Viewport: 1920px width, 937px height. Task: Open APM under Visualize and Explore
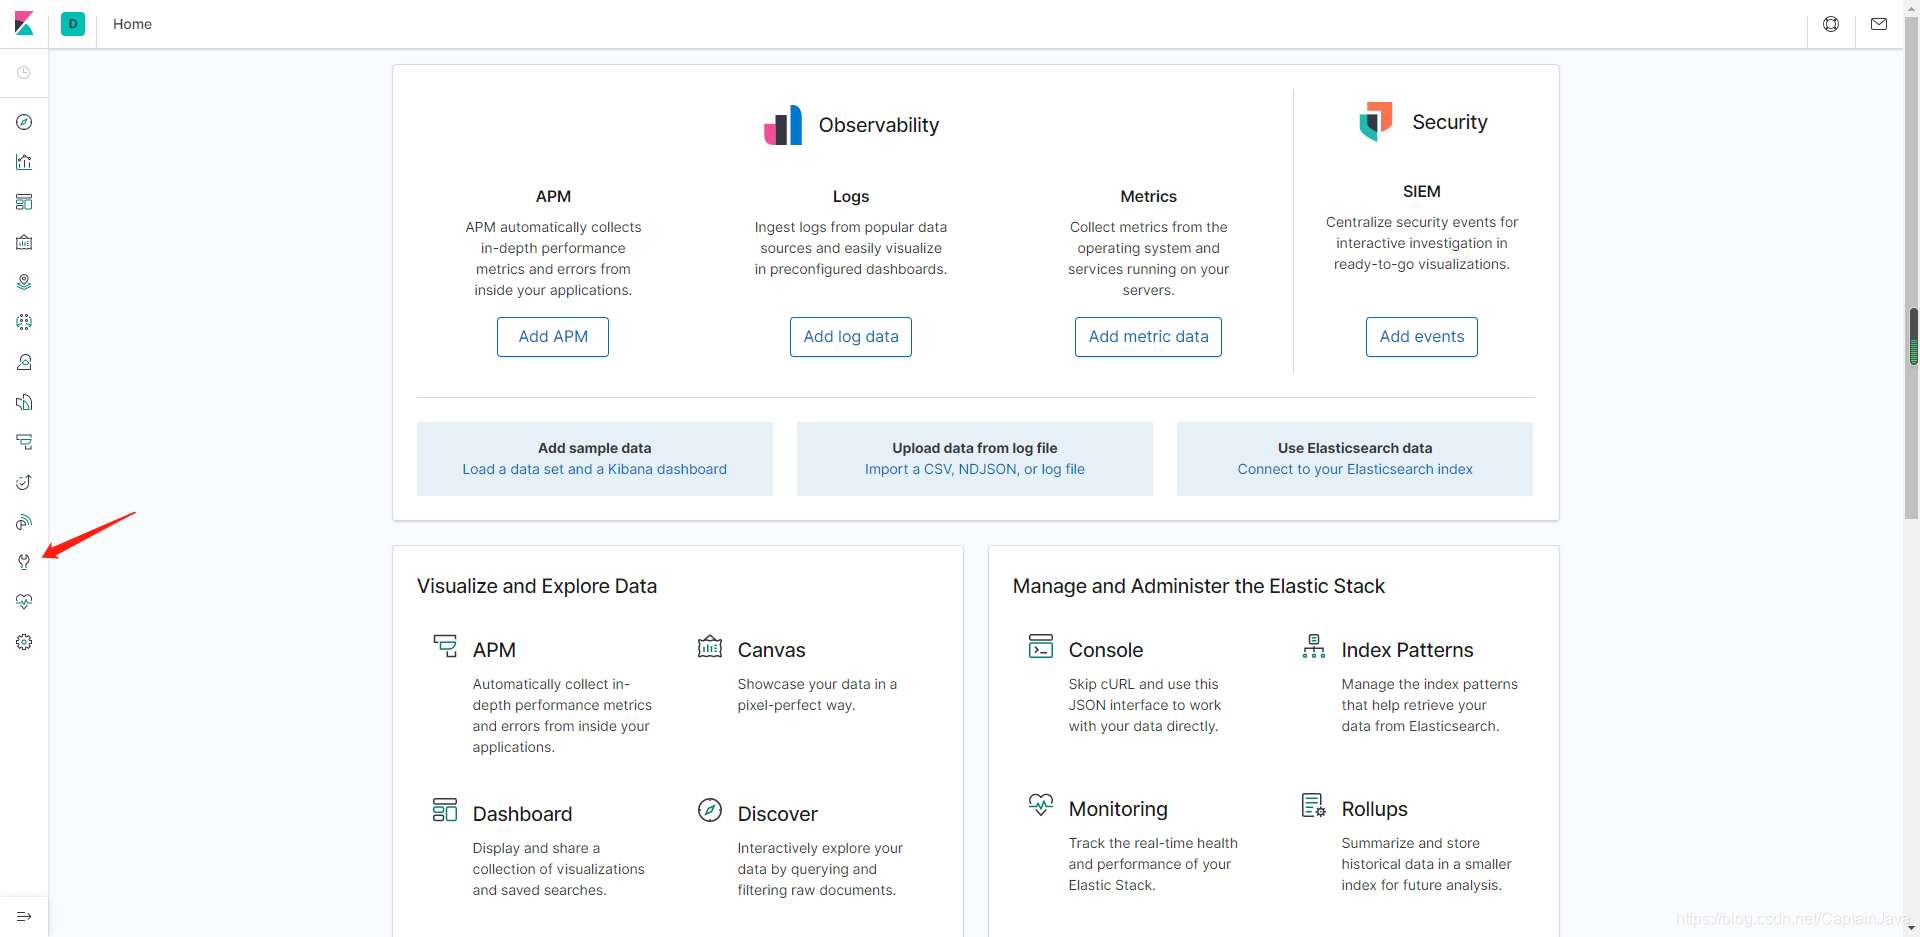click(494, 650)
